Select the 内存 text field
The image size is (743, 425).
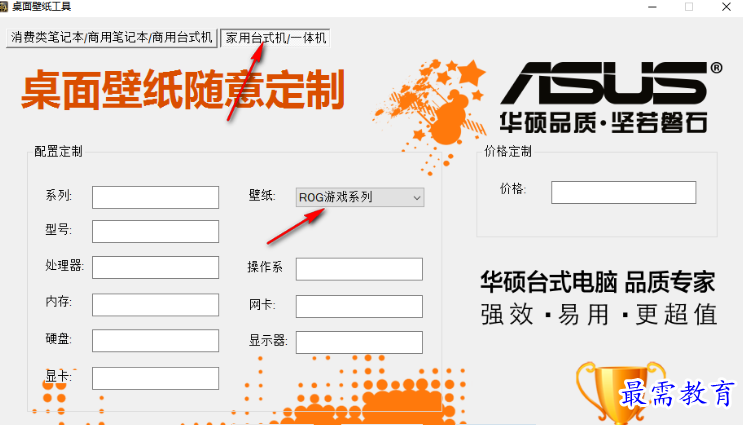(155, 305)
